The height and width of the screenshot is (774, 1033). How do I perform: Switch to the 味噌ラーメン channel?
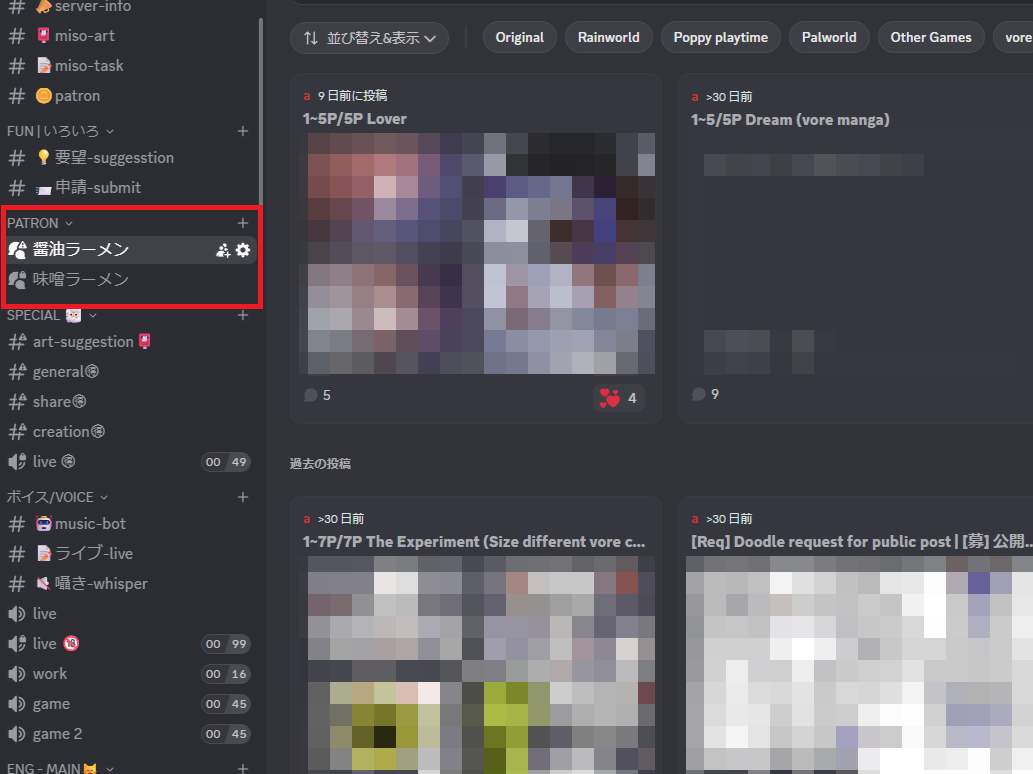click(x=80, y=279)
